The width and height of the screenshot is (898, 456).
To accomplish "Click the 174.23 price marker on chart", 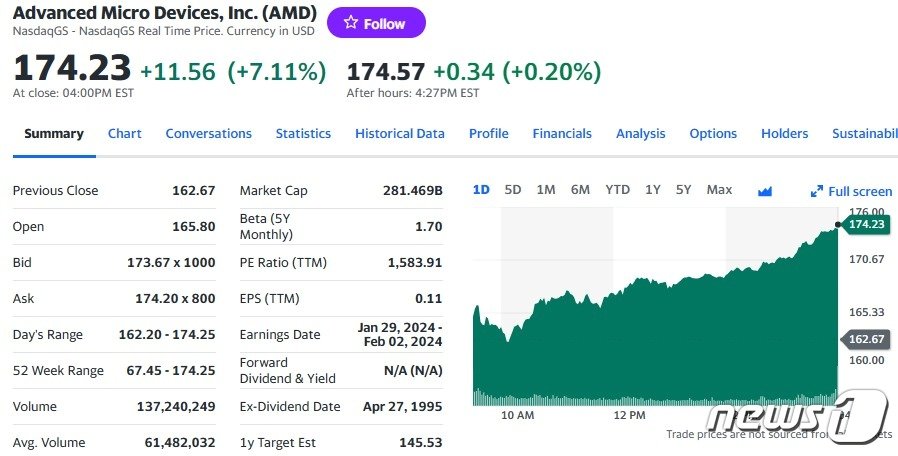I will [x=866, y=224].
